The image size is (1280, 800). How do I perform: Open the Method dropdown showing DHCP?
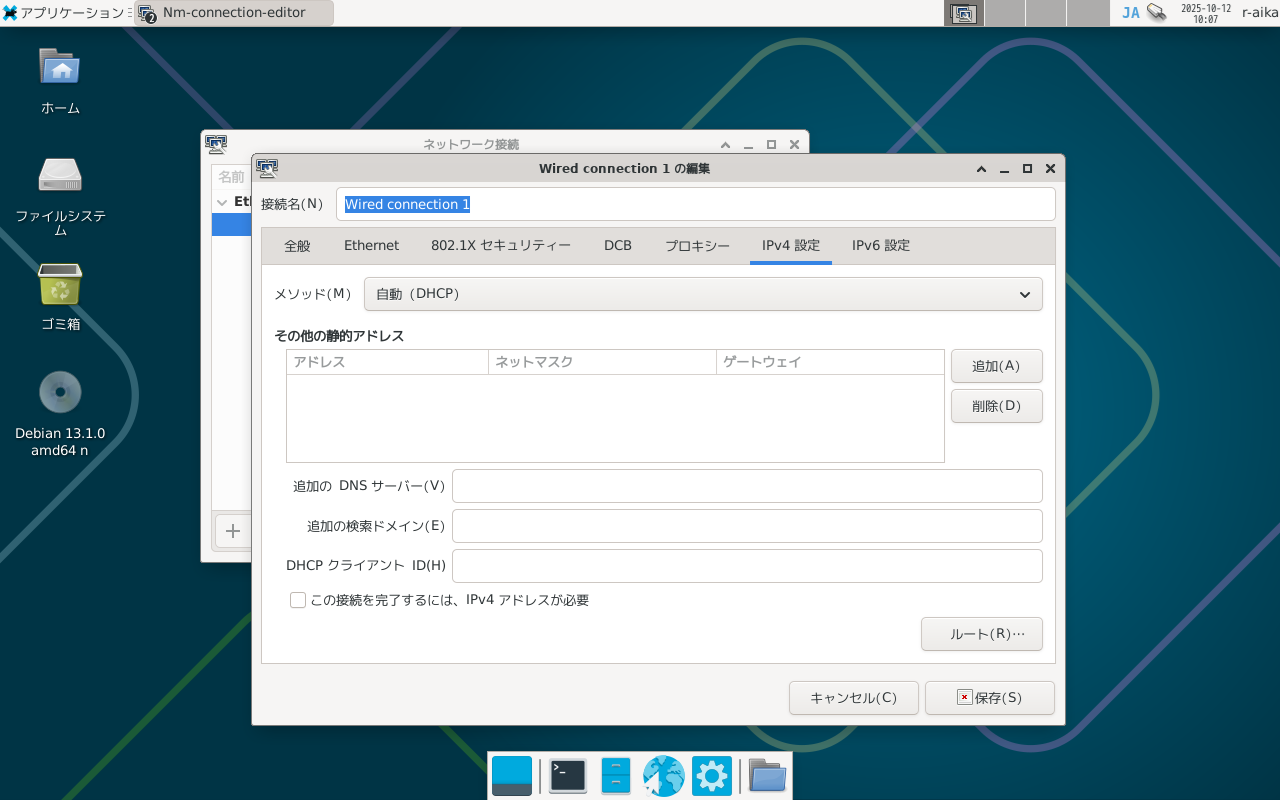point(703,294)
